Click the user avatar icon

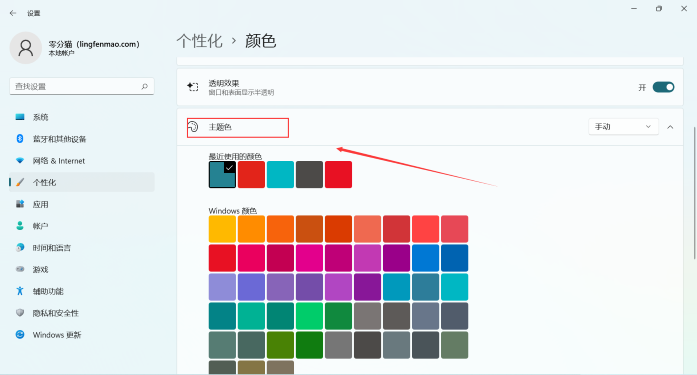pos(26,48)
